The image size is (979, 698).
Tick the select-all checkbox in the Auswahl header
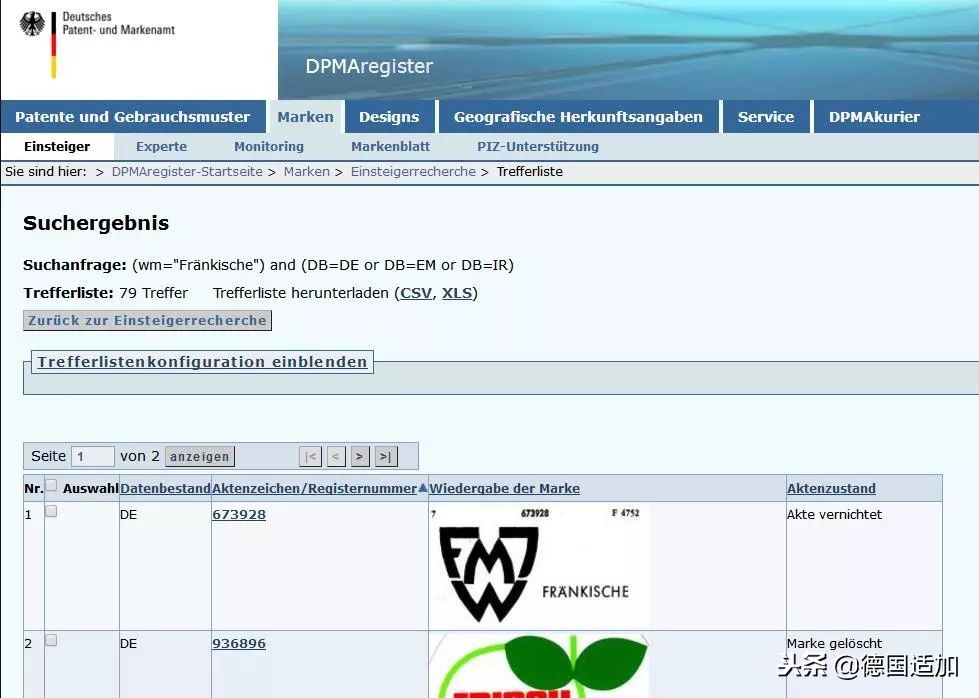(x=51, y=486)
